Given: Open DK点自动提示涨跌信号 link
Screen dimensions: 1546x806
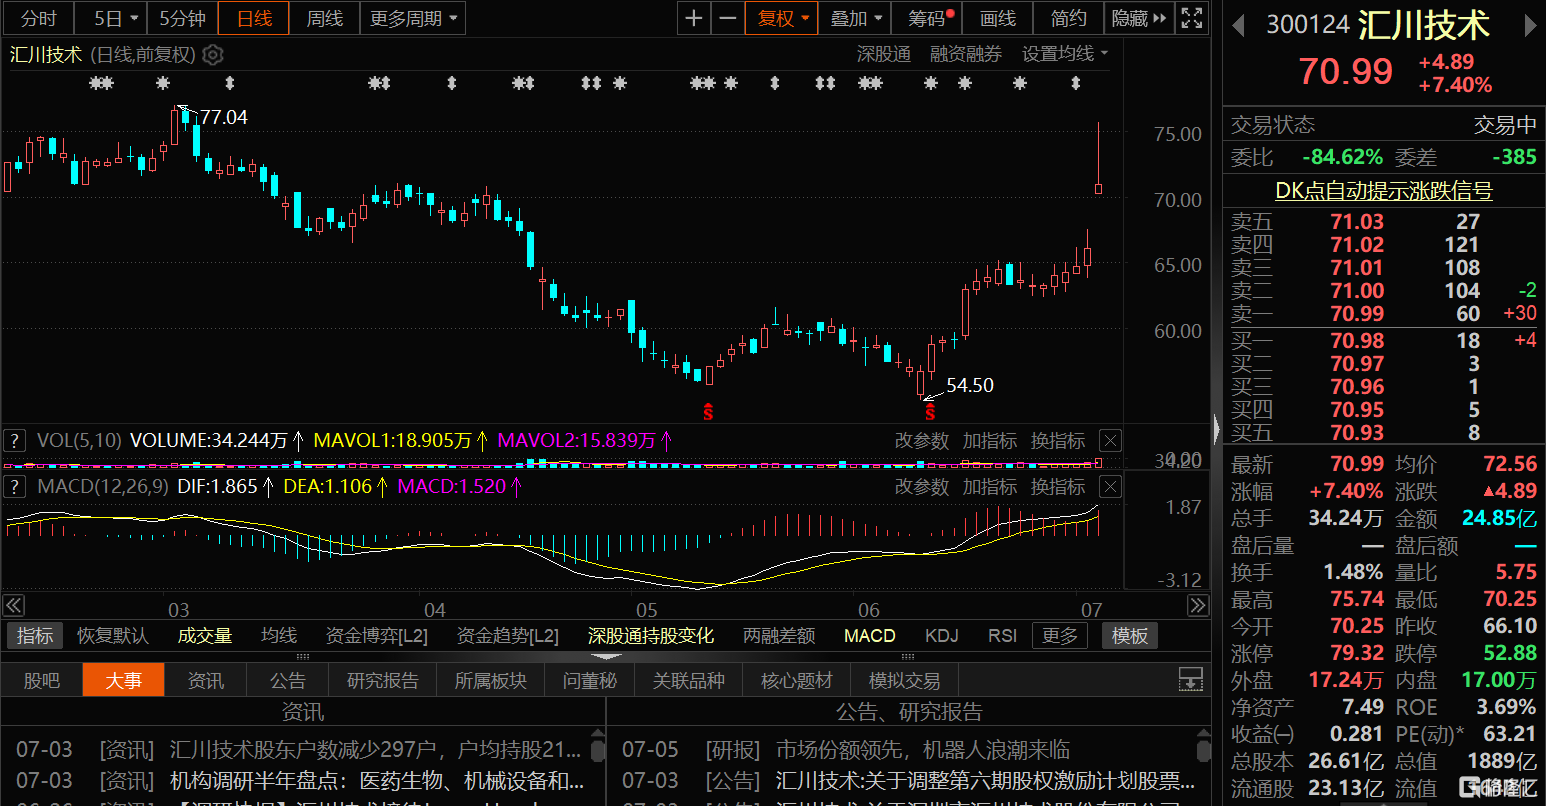Looking at the screenshot, I should tap(1383, 190).
